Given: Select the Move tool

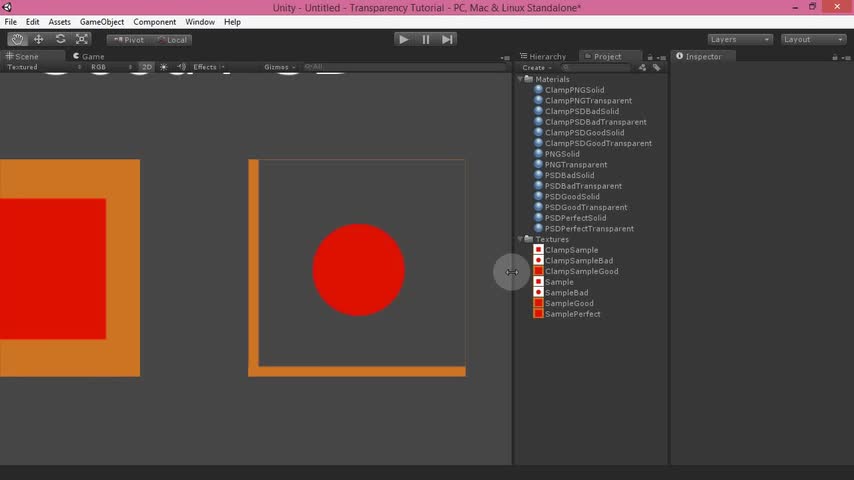Looking at the screenshot, I should [38, 39].
